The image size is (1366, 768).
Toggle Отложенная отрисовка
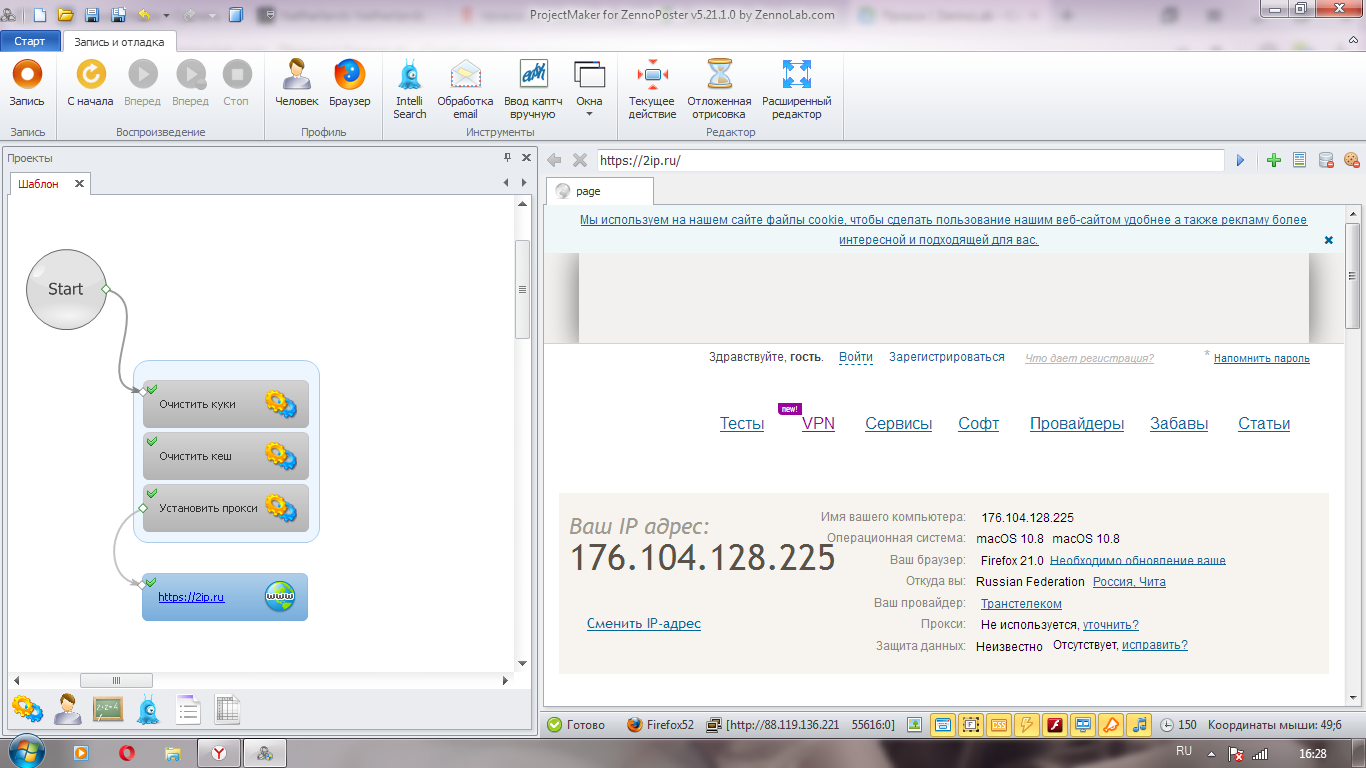tap(719, 89)
